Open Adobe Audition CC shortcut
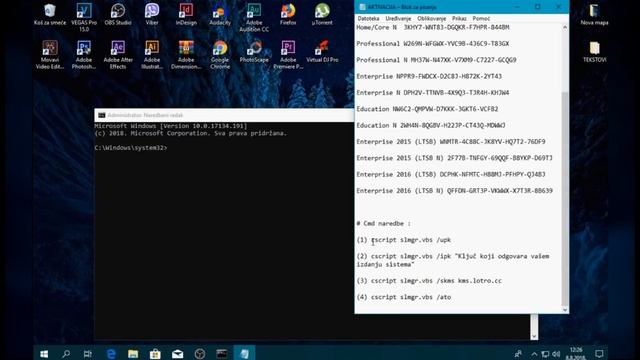The width and height of the screenshot is (640, 360). [x=254, y=18]
